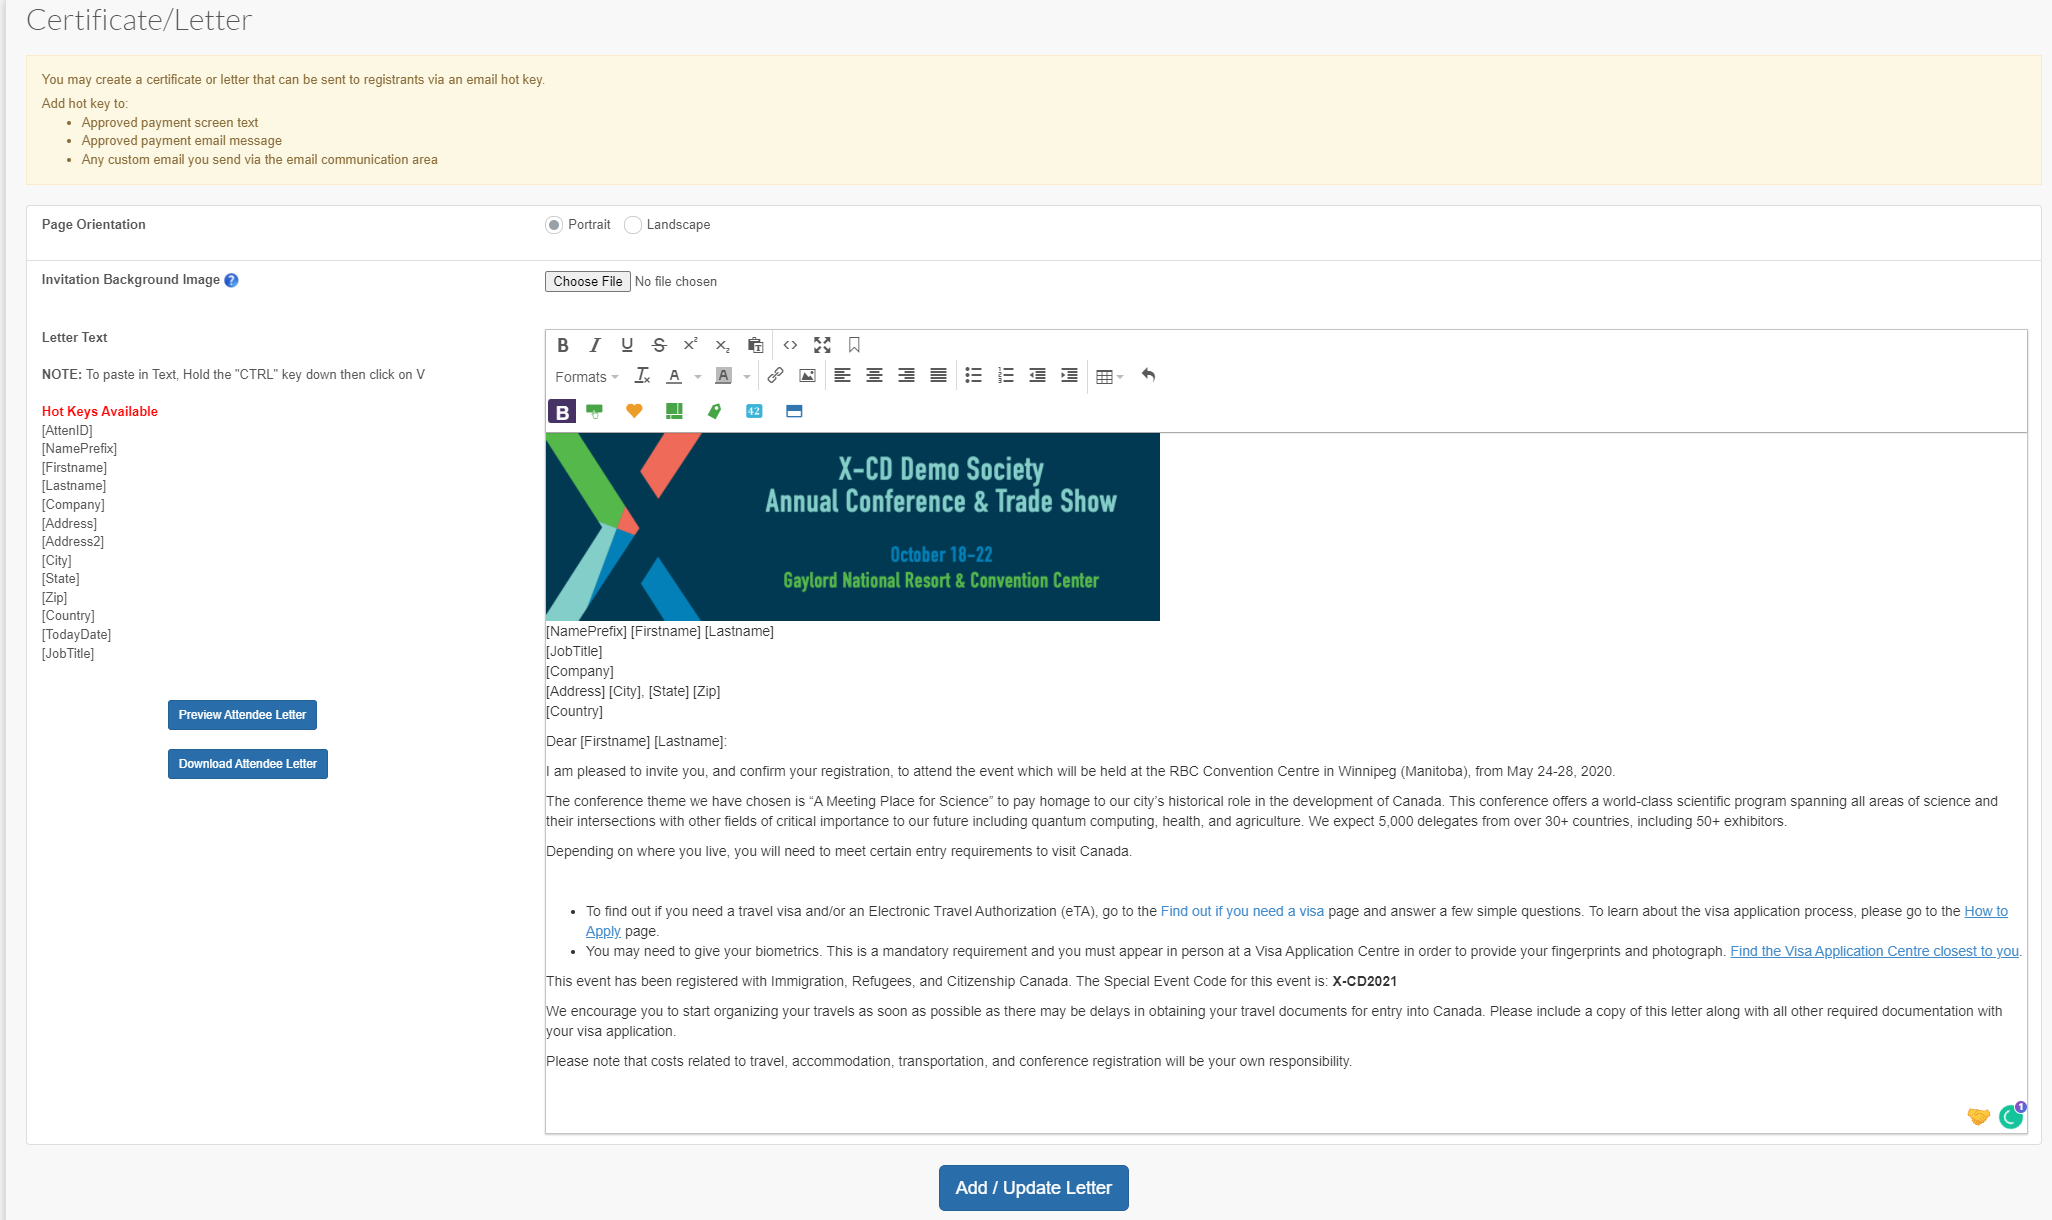The image size is (2052, 1220).
Task: Click the 'Dear [Firstname] [Lastname]:' line in editor
Action: click(636, 741)
